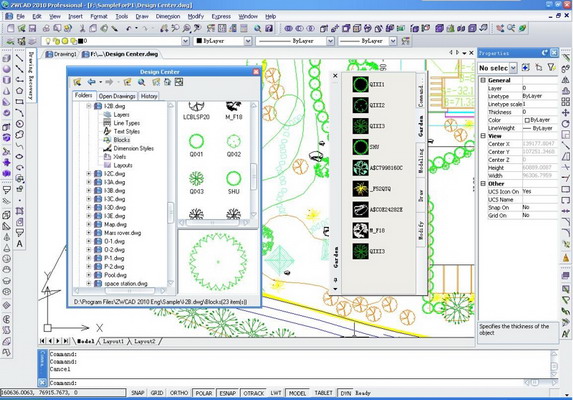
Task: Click the Polygon tool in the draw toolbar
Action: pyautogui.click(x=20, y=91)
